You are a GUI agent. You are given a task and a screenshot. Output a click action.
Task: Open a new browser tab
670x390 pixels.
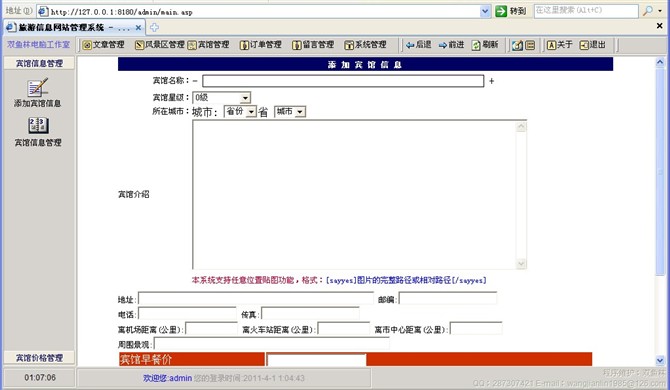tap(154, 27)
